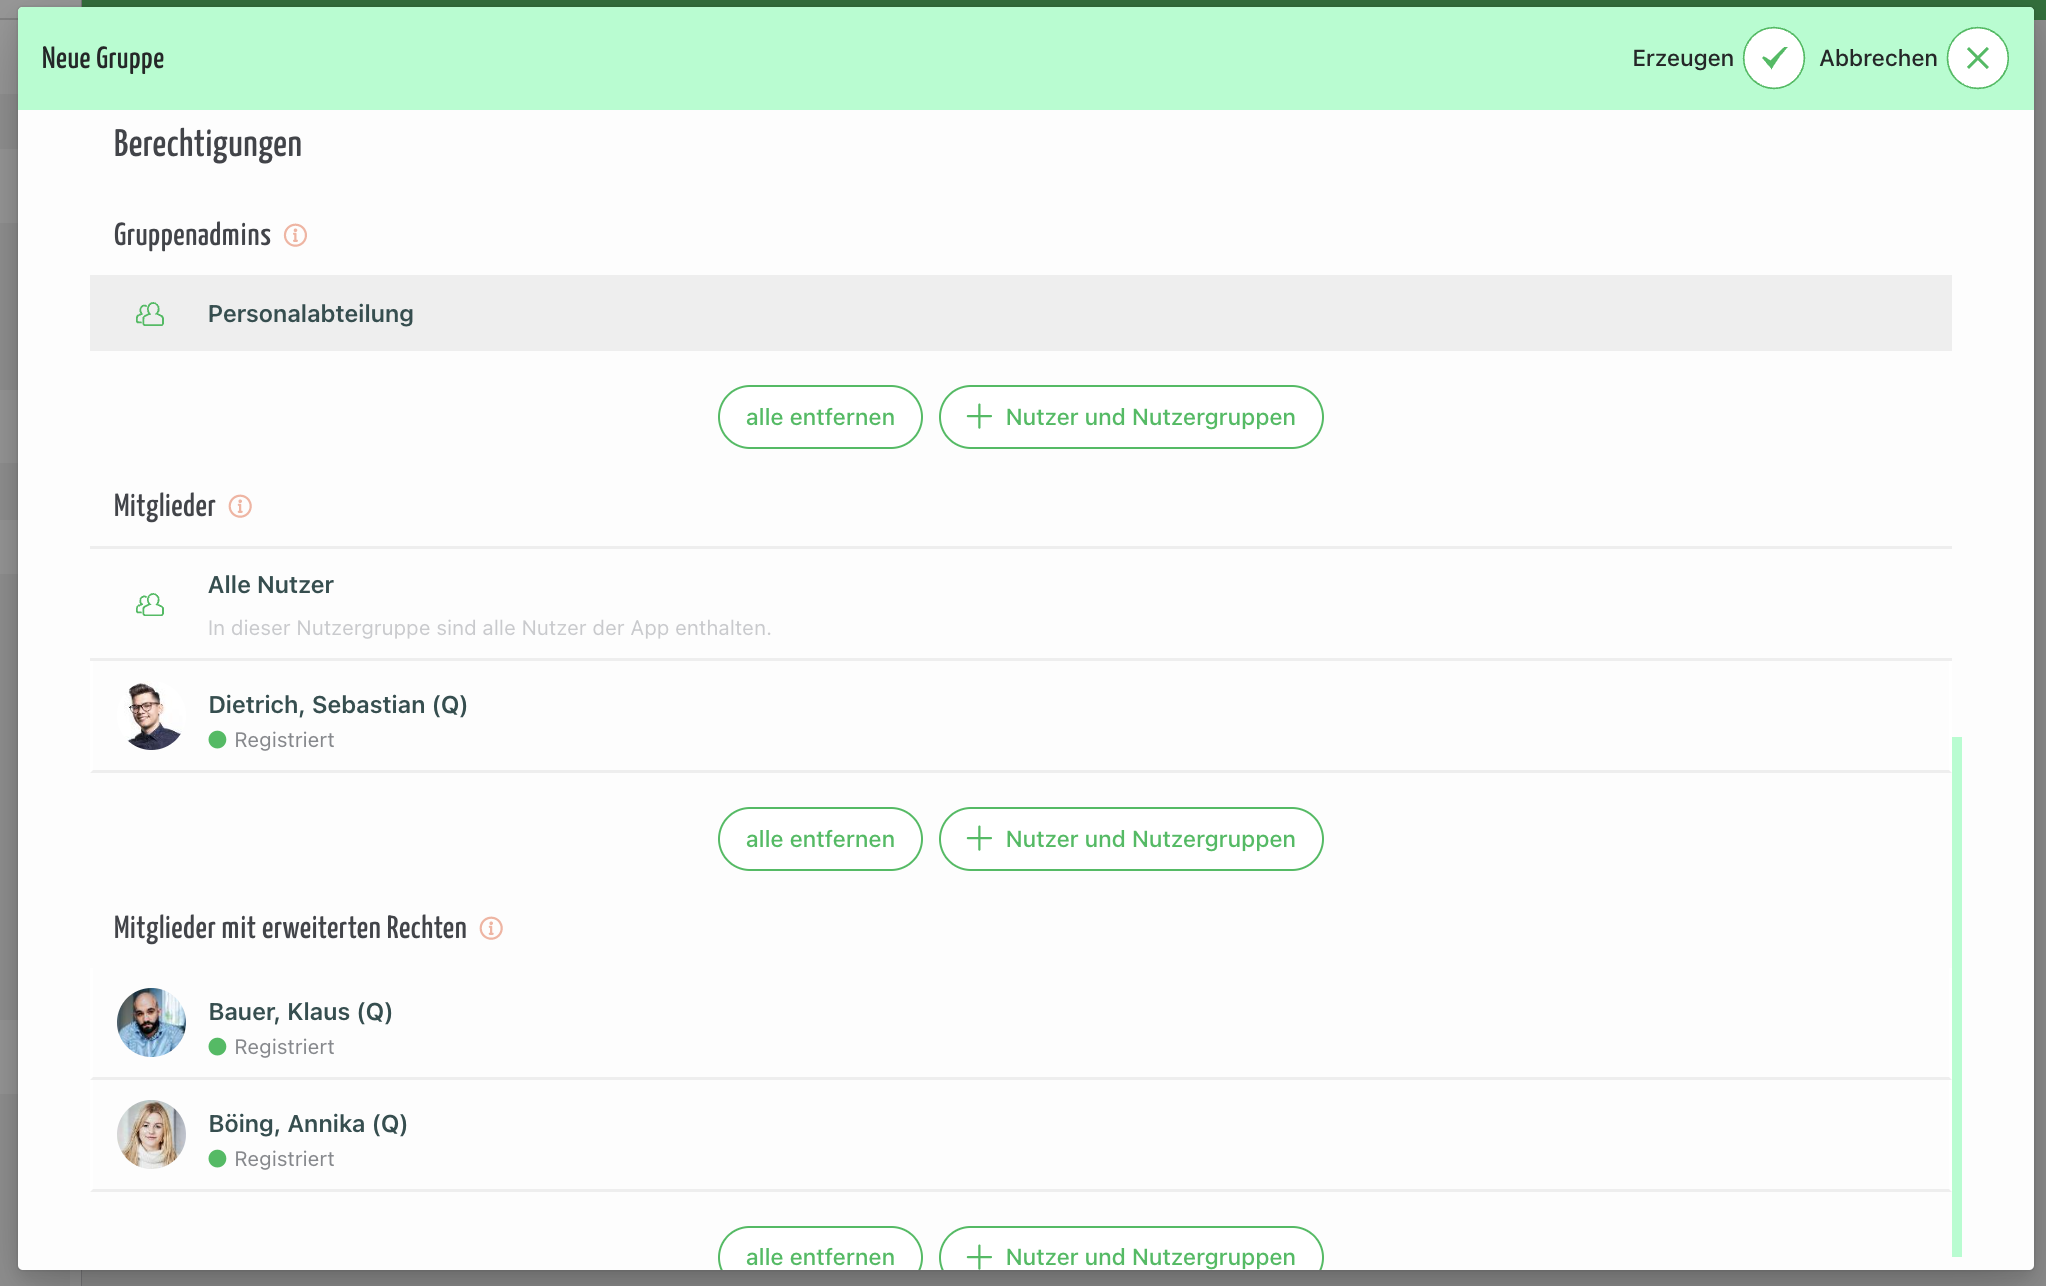Remove all Gruppenadmins with alle entfernen
Viewport: 2046px width, 1286px height.
820,417
